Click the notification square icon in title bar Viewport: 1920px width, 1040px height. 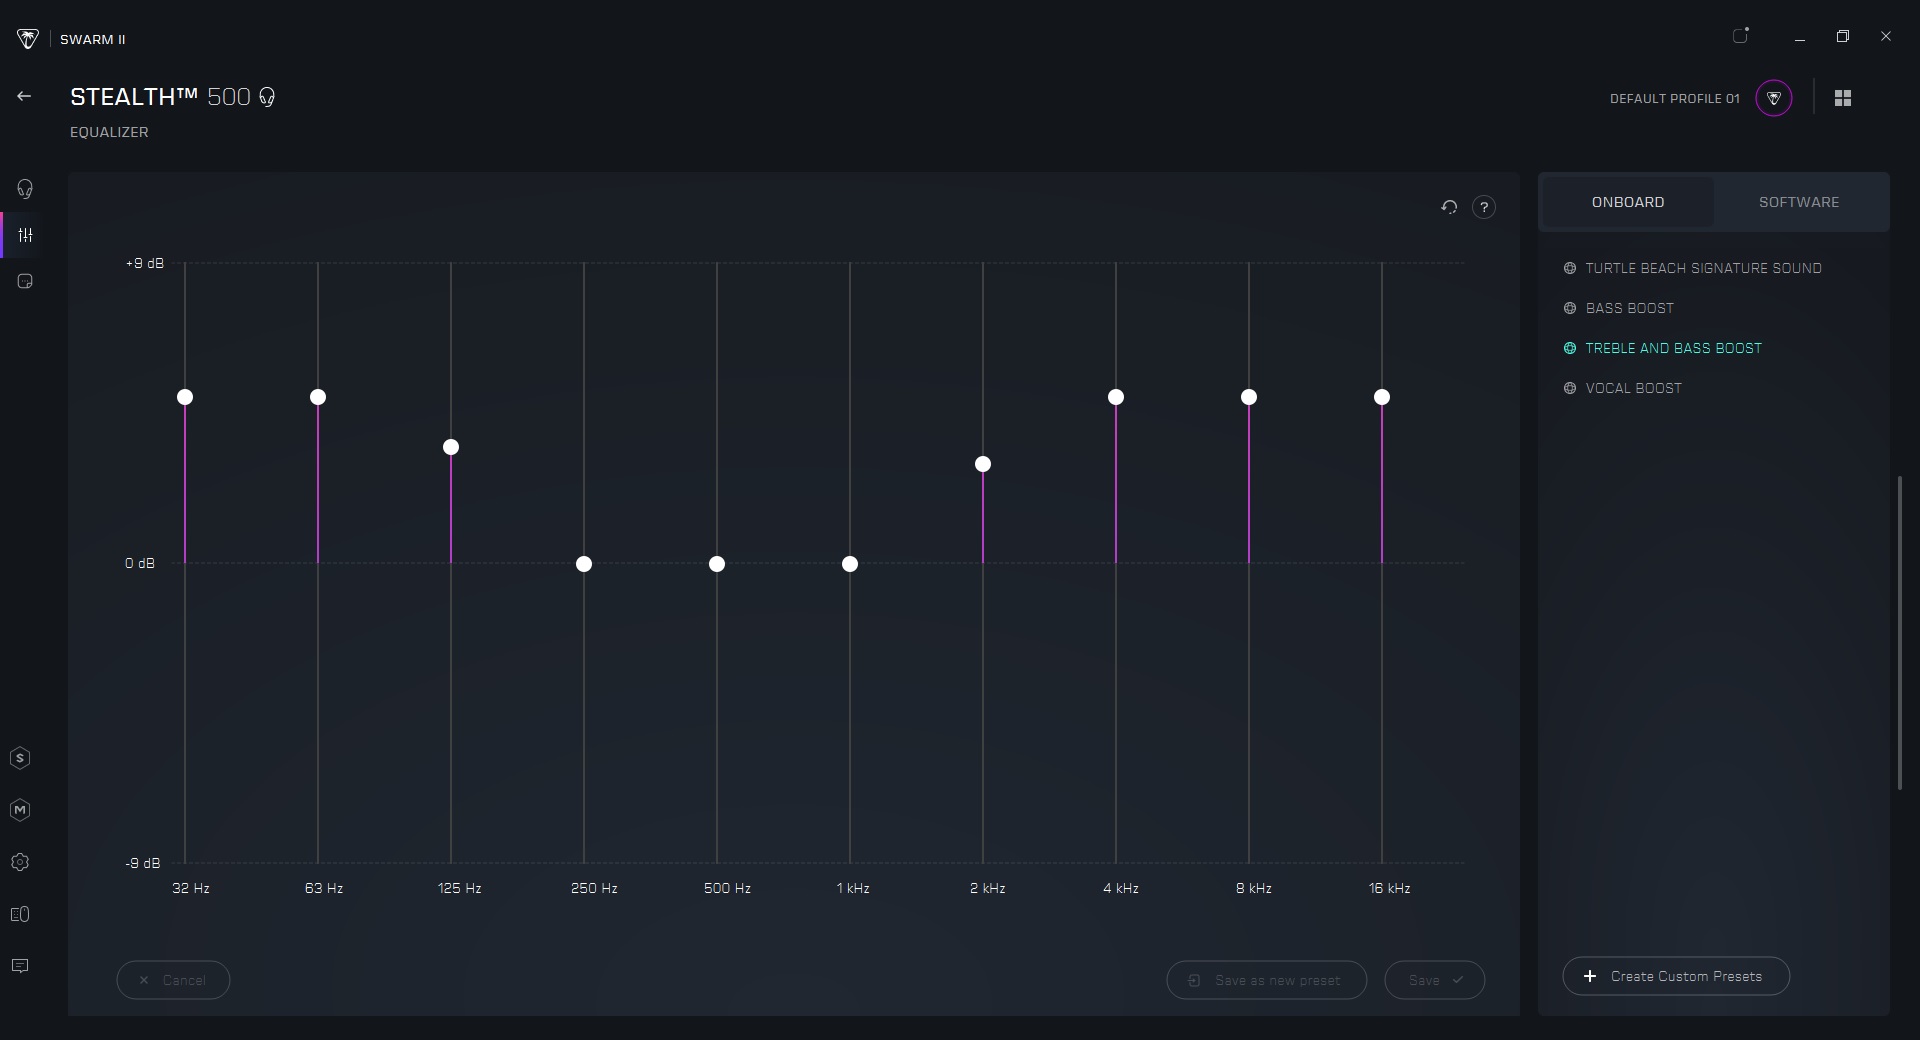click(1741, 36)
